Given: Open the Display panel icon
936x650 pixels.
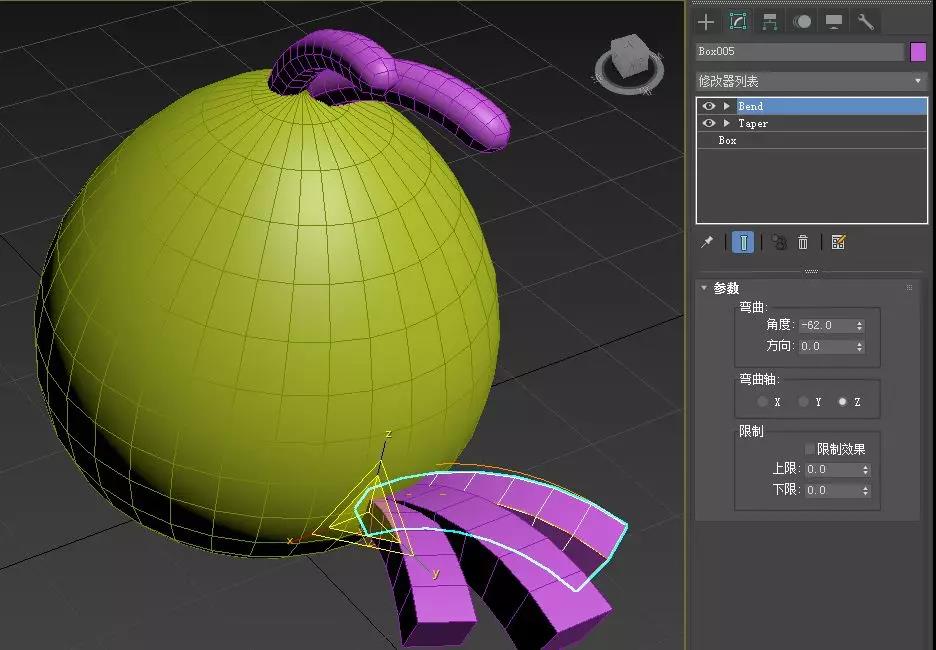Looking at the screenshot, I should click(x=834, y=21).
